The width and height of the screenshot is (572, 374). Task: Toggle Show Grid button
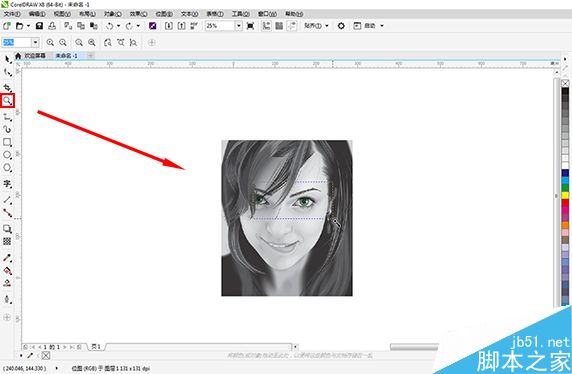(279, 26)
